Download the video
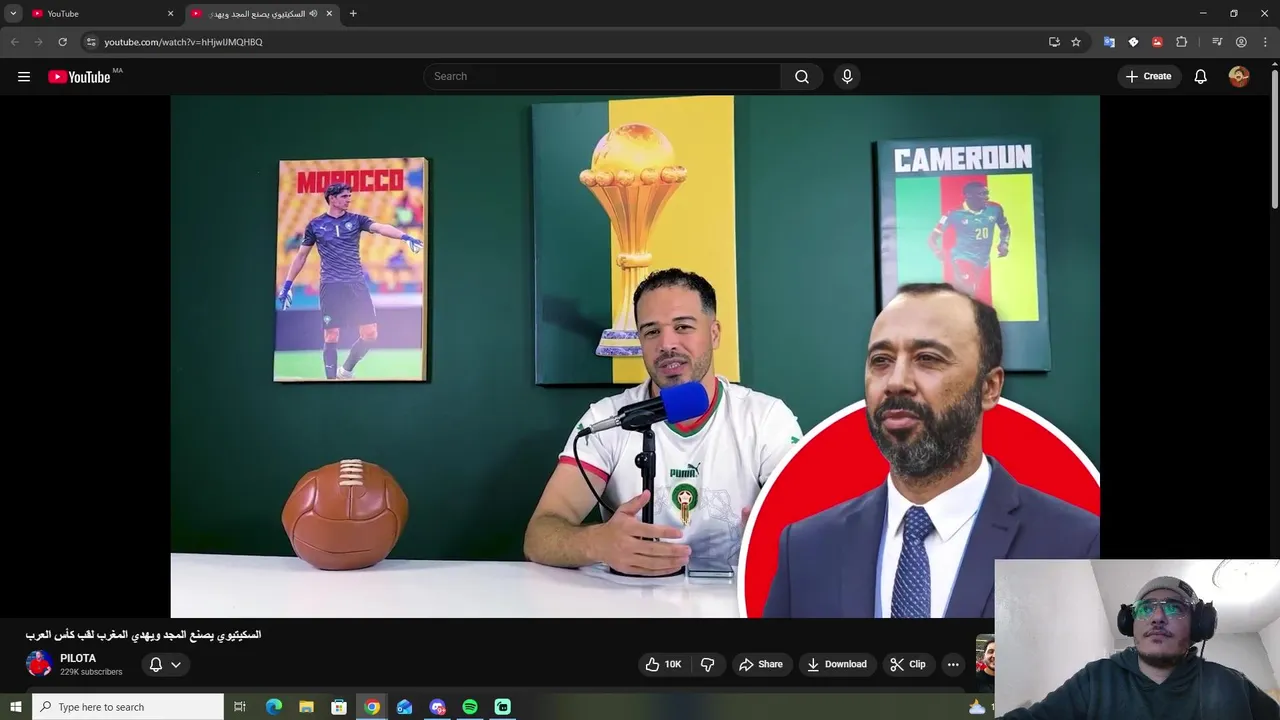 coord(837,664)
